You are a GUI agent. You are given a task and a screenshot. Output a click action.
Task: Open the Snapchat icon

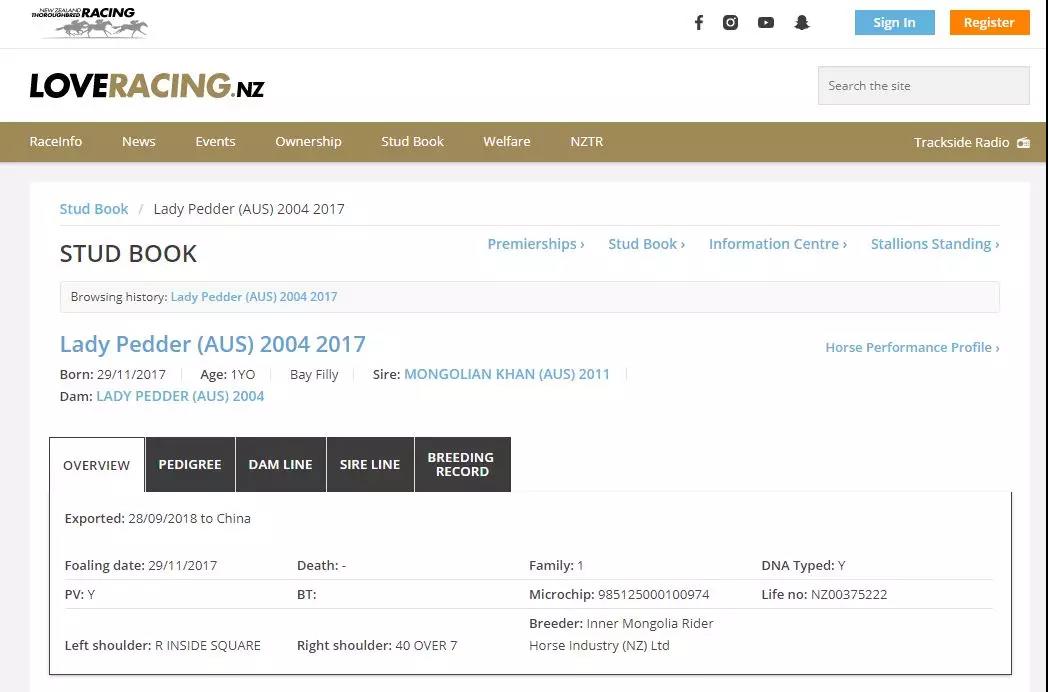[801, 22]
